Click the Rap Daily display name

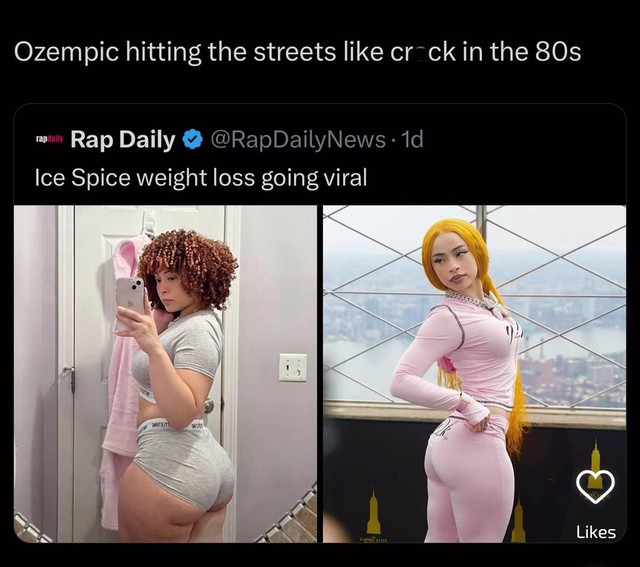tap(123, 139)
